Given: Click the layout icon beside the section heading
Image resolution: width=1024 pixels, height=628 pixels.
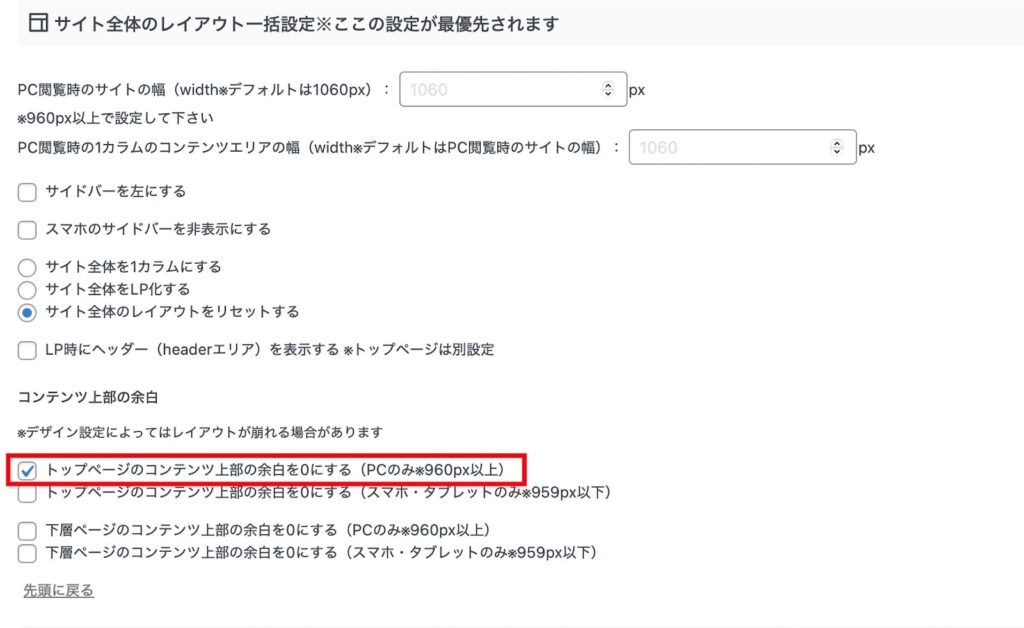Looking at the screenshot, I should click(x=39, y=23).
